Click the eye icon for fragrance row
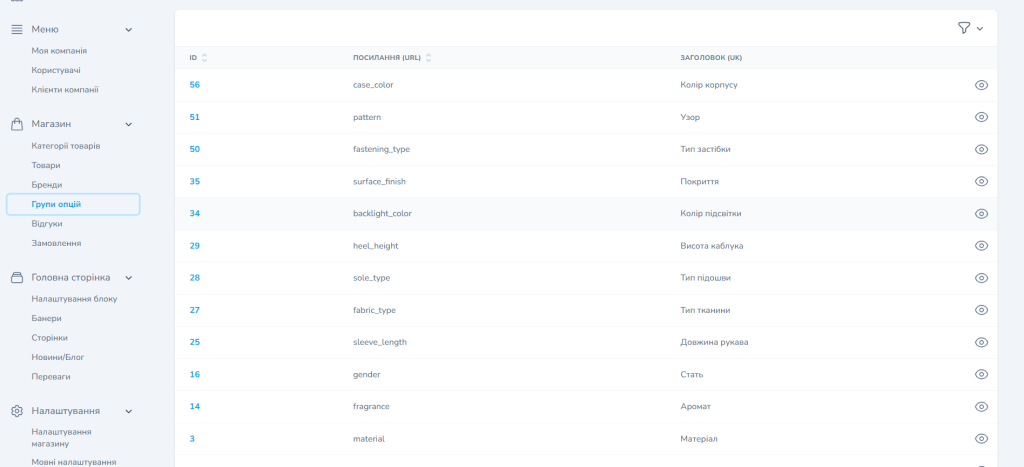This screenshot has width=1024, height=467. click(x=981, y=406)
